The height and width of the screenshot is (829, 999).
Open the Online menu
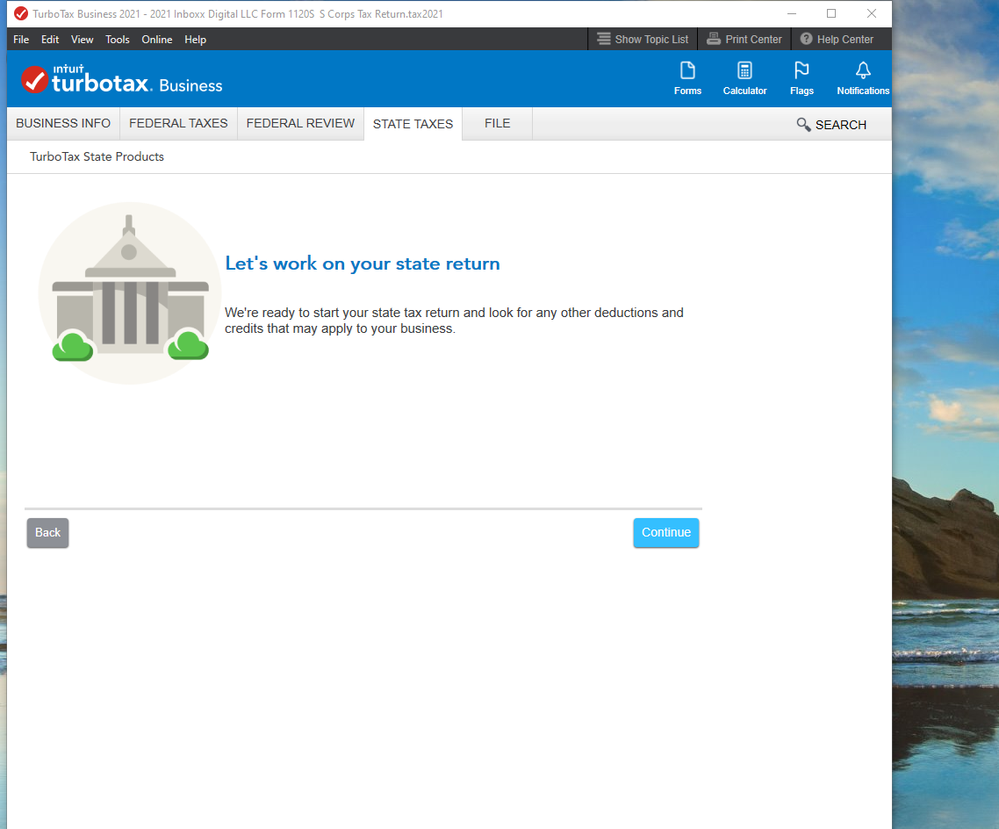point(157,40)
